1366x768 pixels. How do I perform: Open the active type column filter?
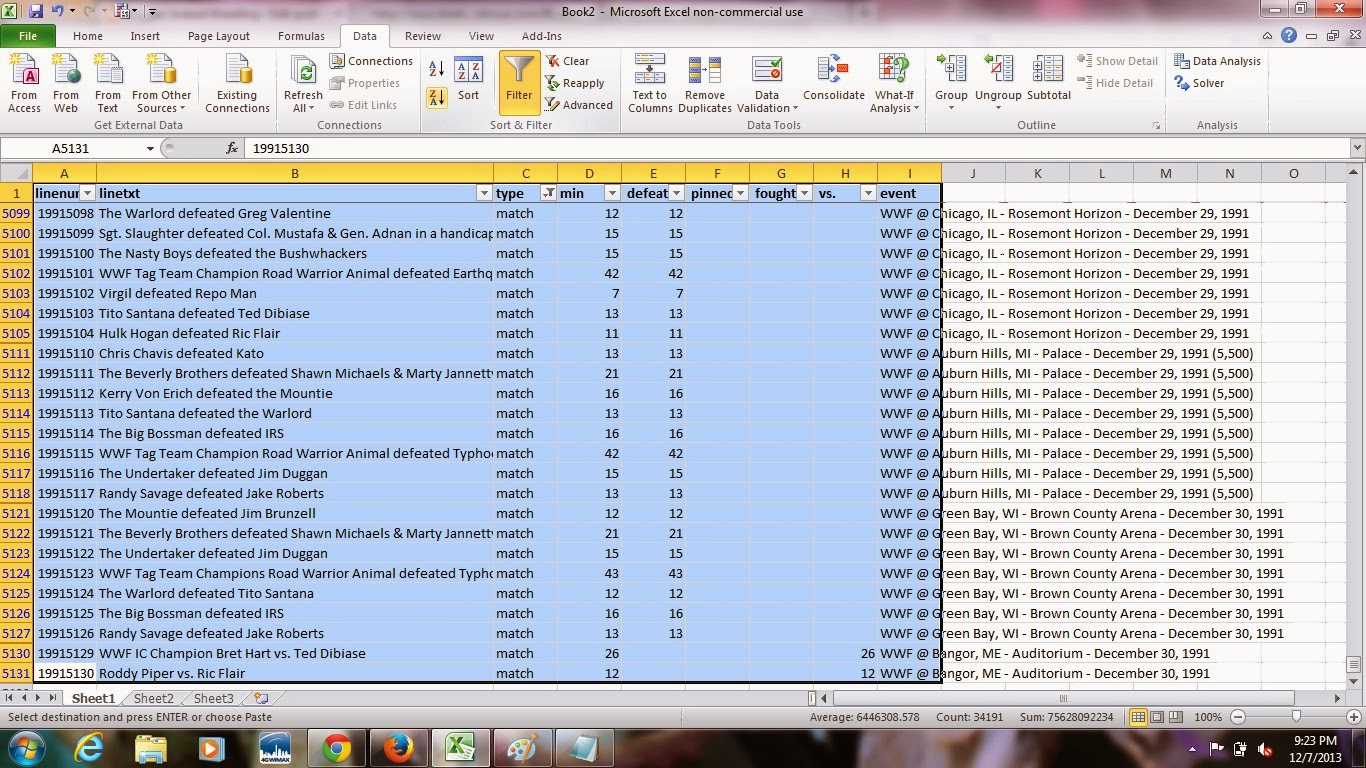tap(548, 193)
